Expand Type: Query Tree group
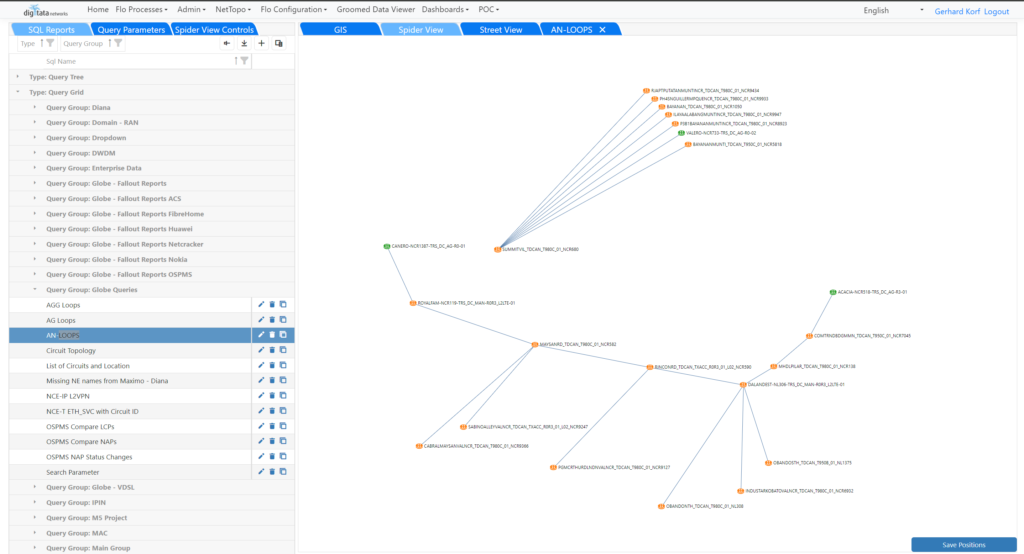Screen dimensions: 1024x554 coord(18,76)
